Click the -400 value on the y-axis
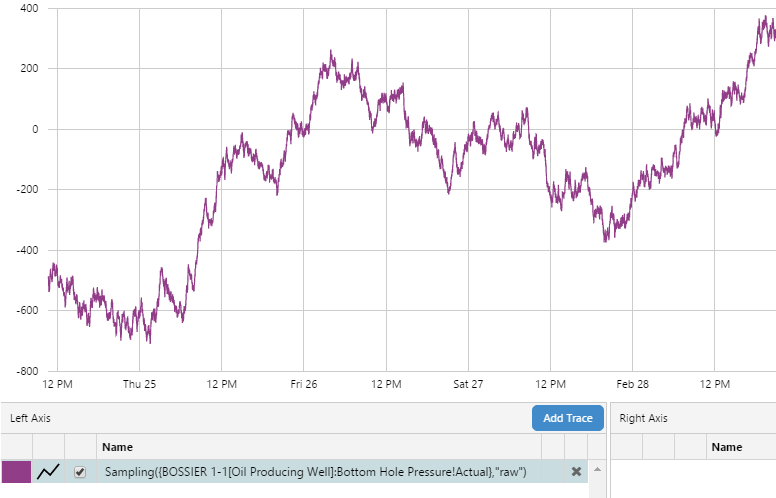The width and height of the screenshot is (776, 498). tap(26, 250)
